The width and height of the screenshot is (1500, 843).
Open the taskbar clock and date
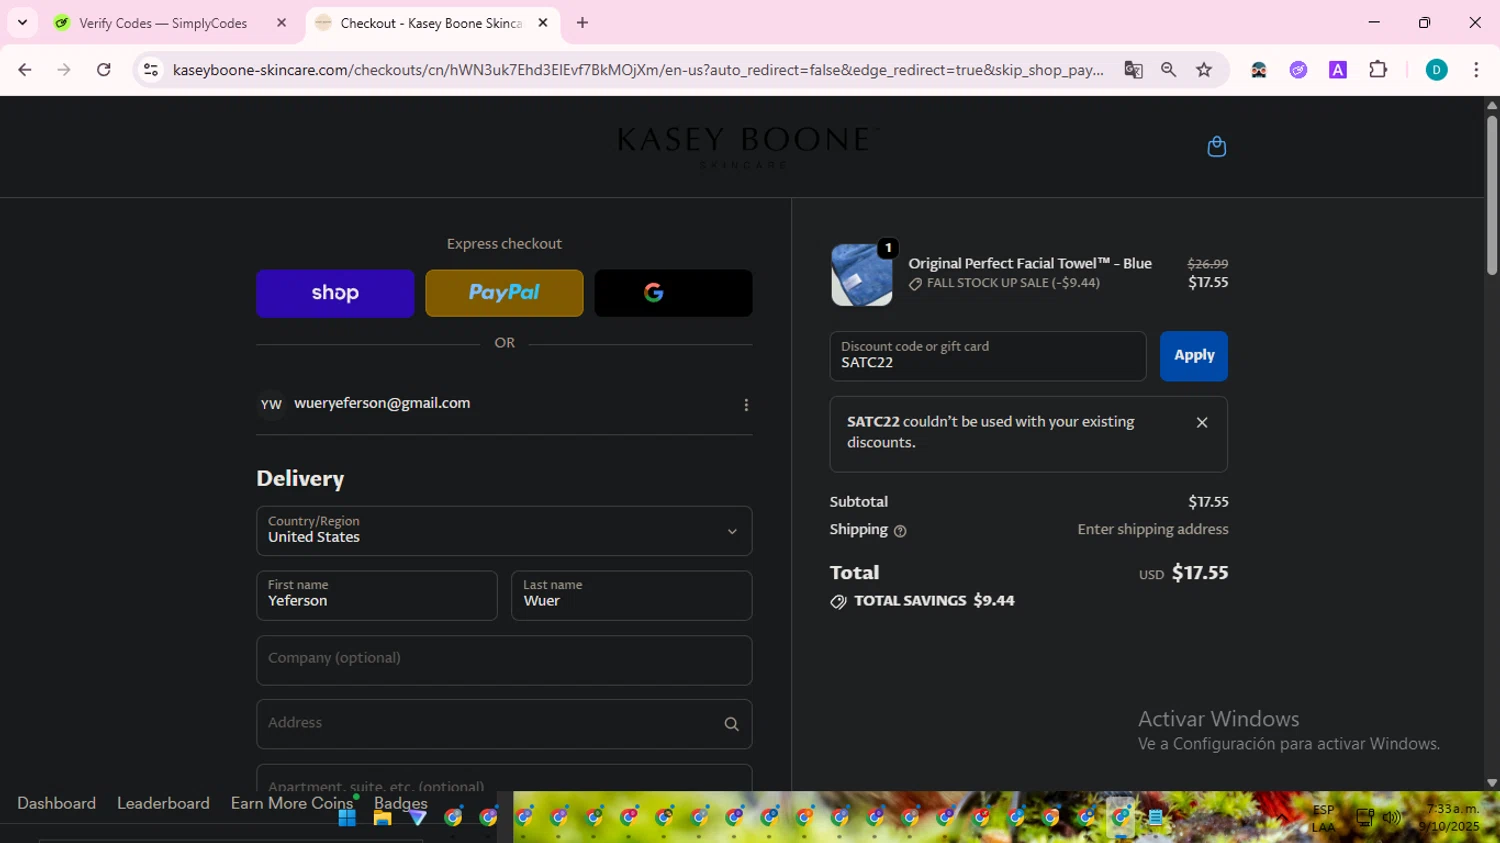coord(1449,818)
